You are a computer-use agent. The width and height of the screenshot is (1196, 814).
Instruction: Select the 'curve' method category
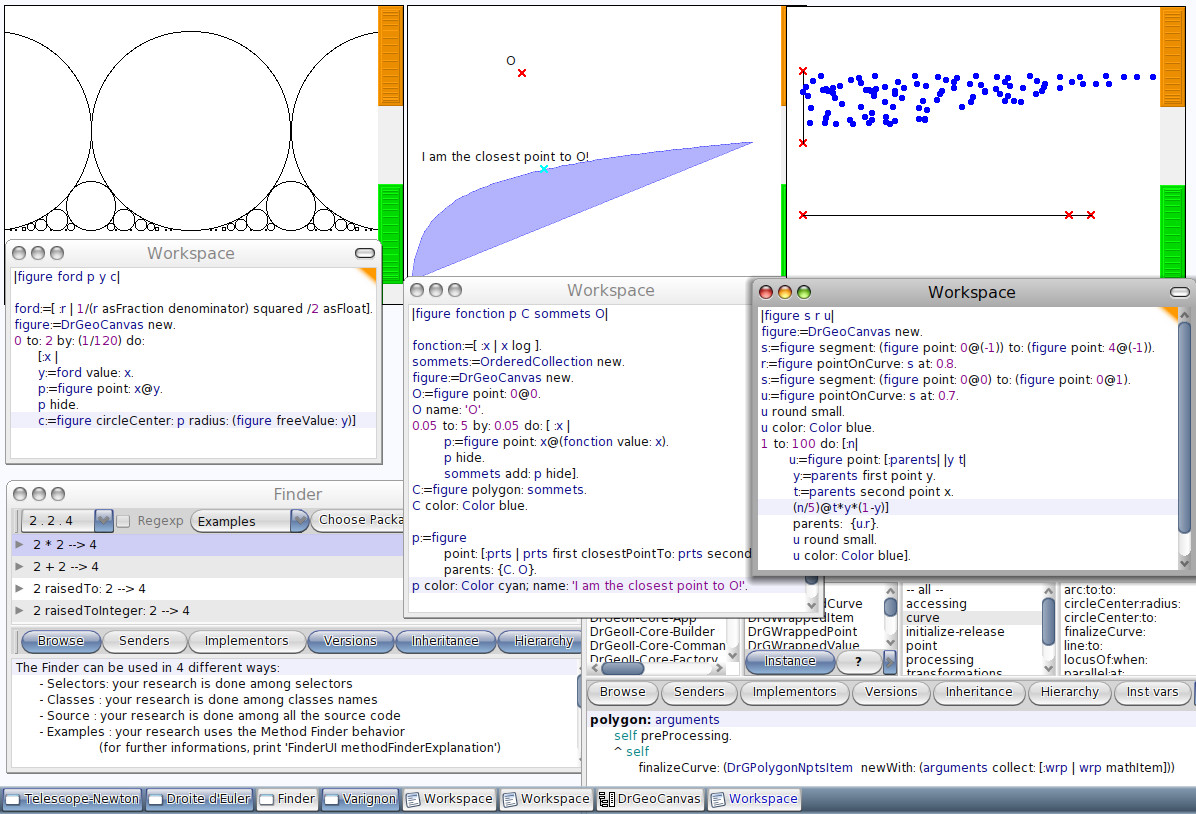click(x=922, y=618)
